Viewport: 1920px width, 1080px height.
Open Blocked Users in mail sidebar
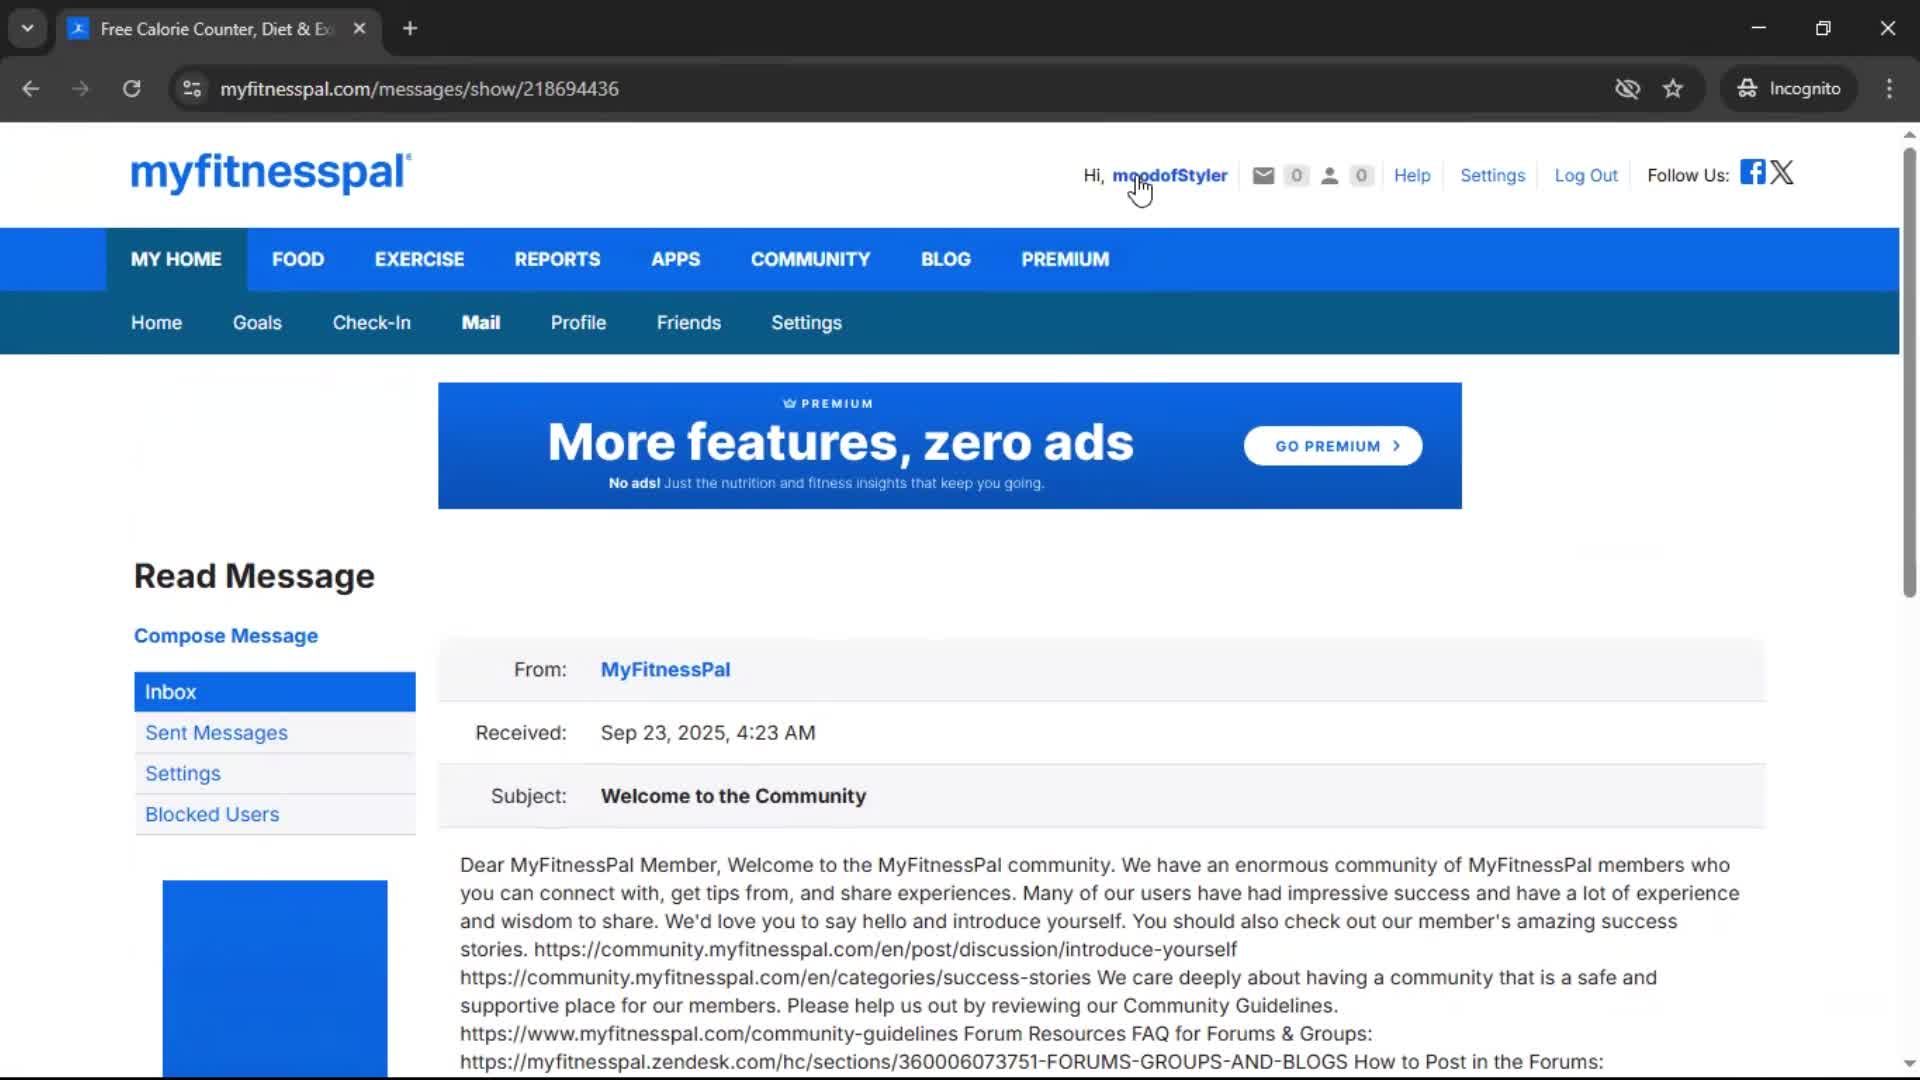[275, 815]
